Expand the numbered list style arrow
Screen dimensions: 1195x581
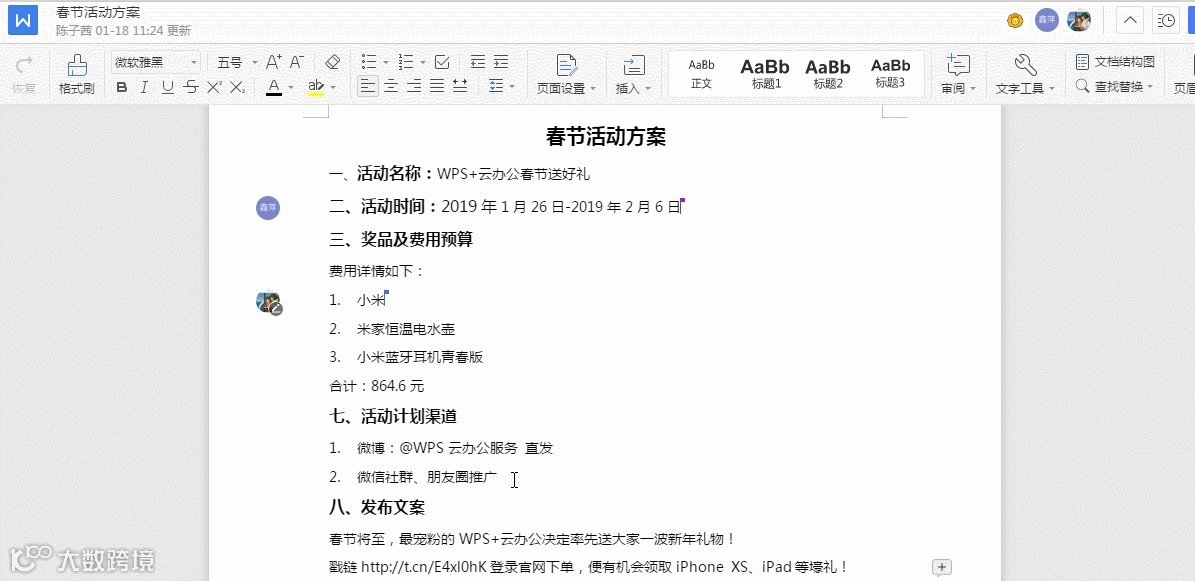click(x=423, y=63)
